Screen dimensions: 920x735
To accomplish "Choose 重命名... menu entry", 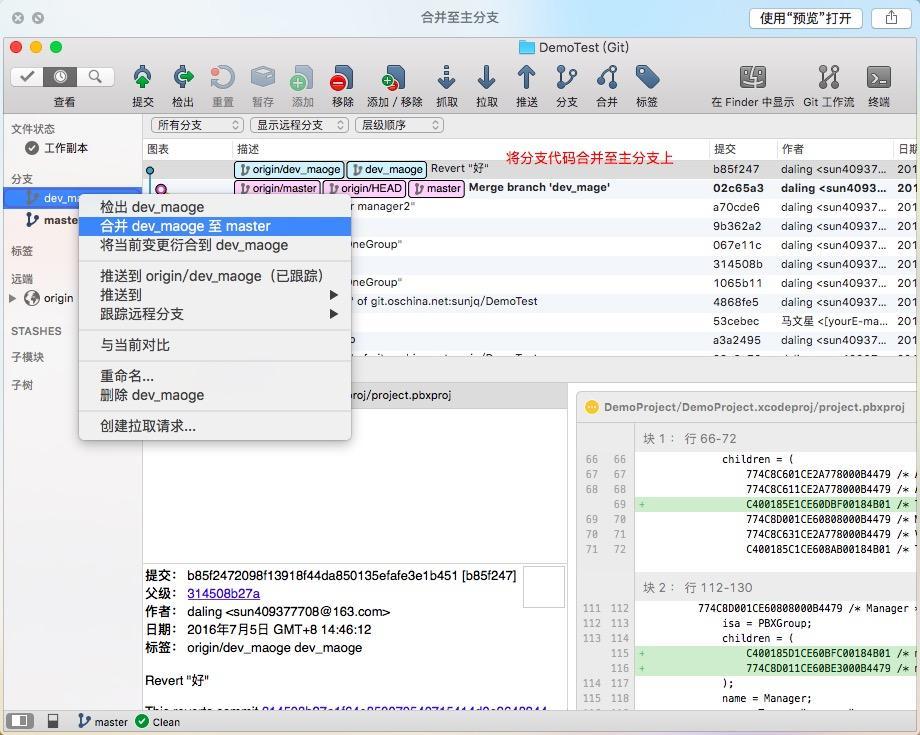I will (x=215, y=375).
